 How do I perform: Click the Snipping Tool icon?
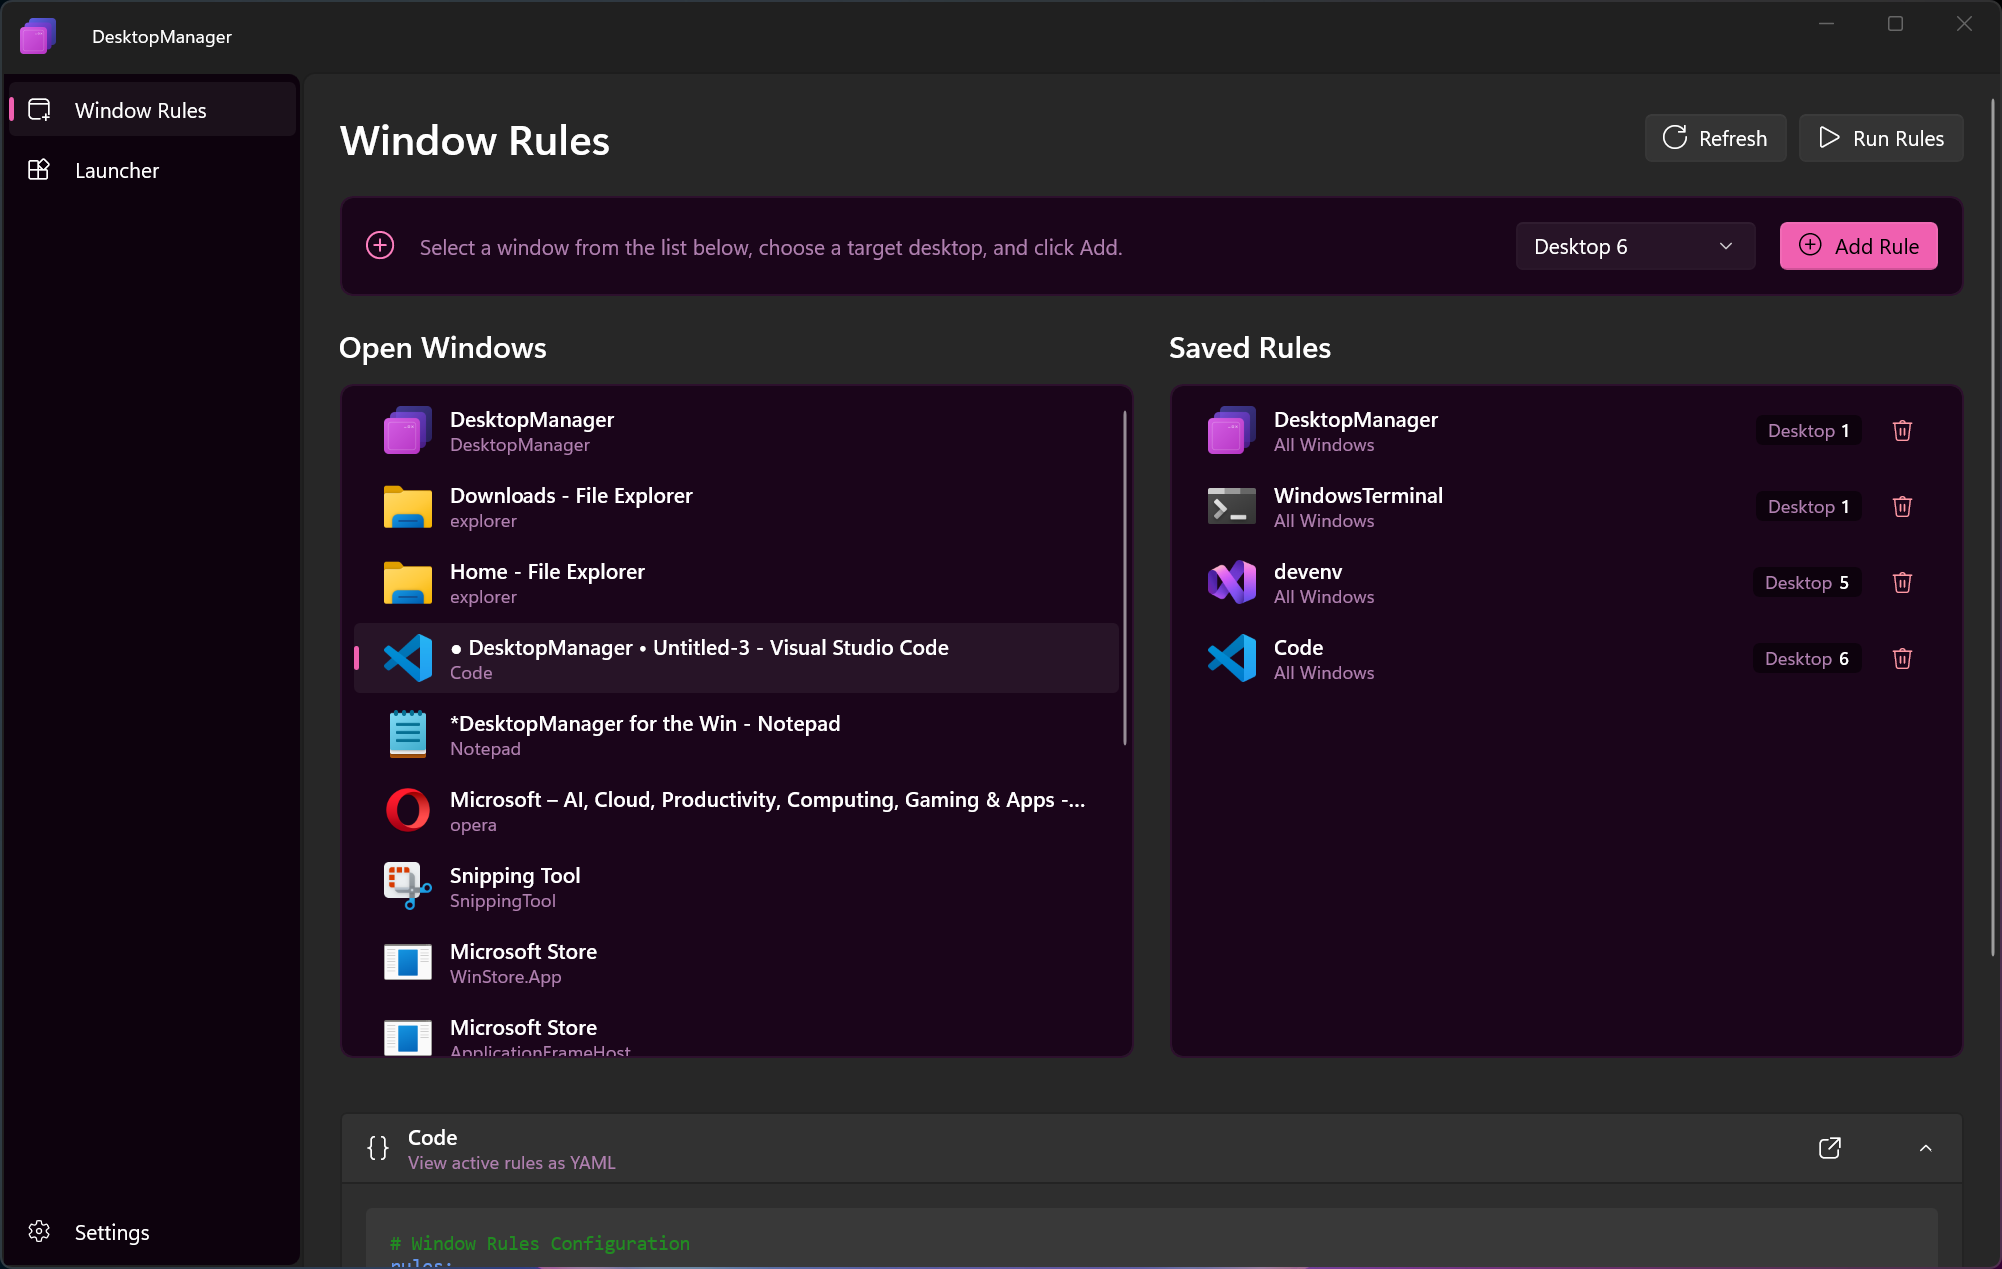(407, 886)
